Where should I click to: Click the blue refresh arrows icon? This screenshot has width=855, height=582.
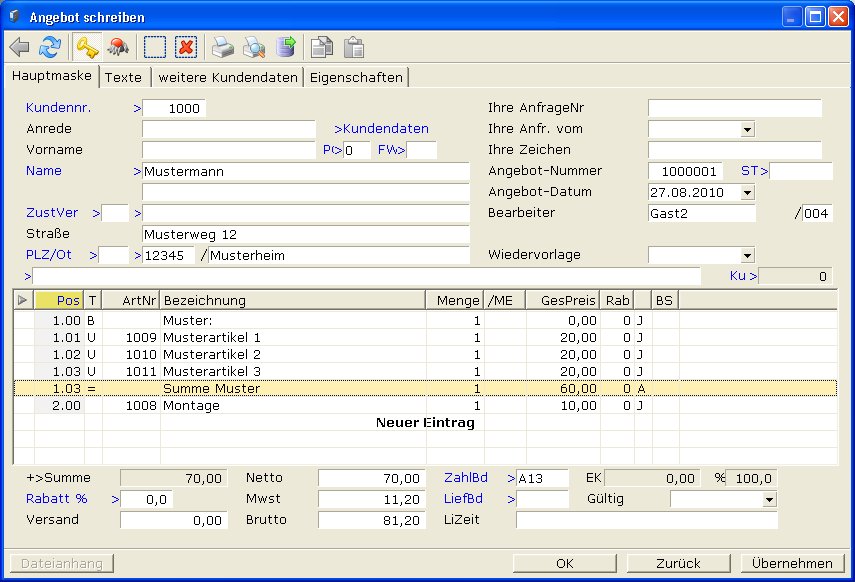[50, 47]
